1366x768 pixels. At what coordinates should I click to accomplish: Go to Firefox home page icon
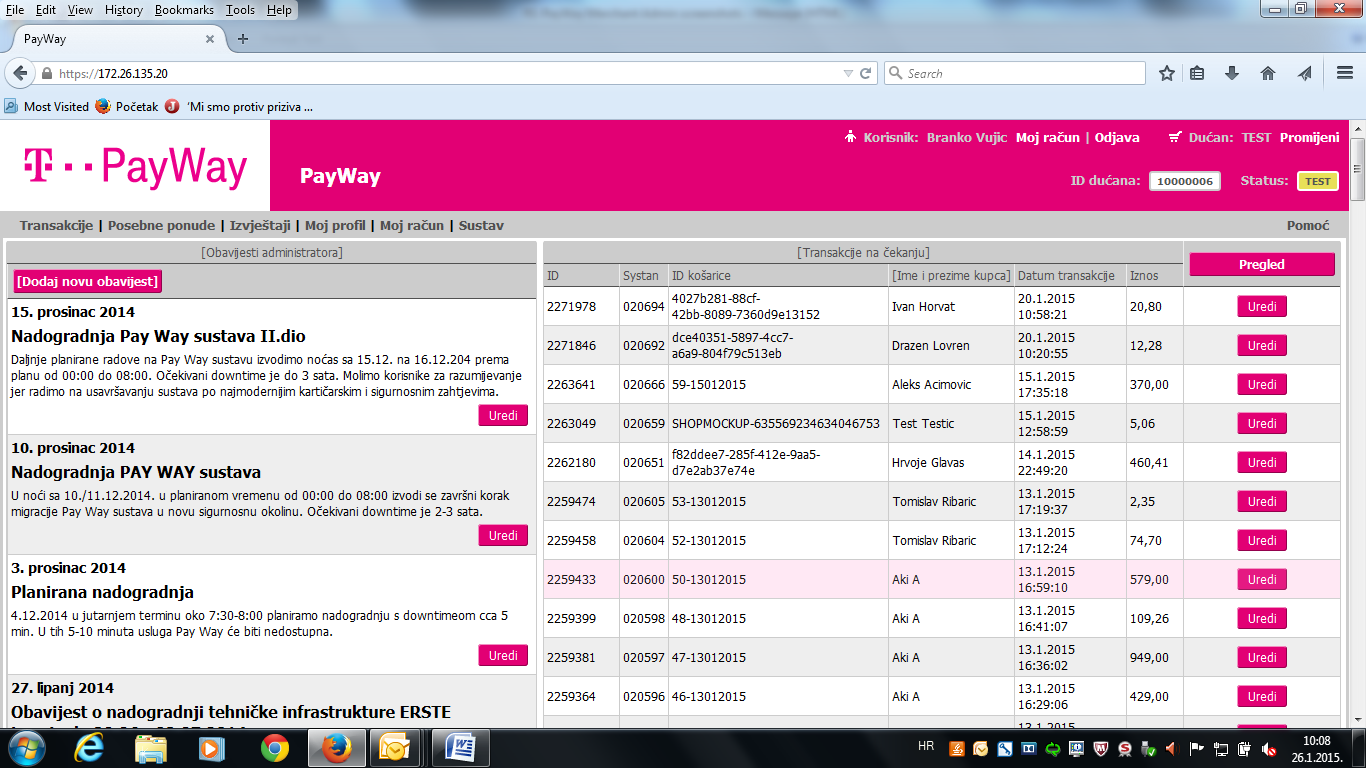coord(1268,73)
